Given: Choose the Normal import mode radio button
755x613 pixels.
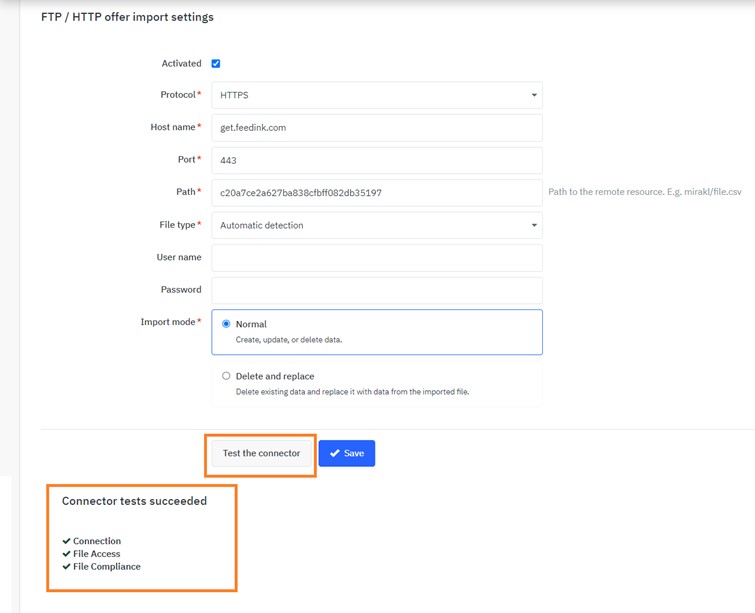Looking at the screenshot, I should click(226, 324).
